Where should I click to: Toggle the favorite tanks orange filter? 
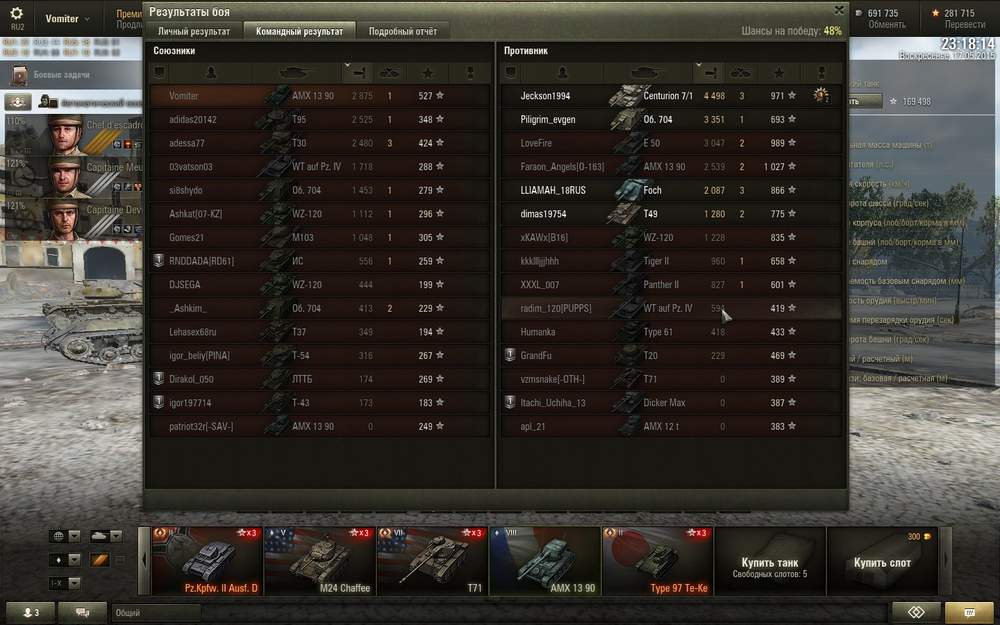99,560
